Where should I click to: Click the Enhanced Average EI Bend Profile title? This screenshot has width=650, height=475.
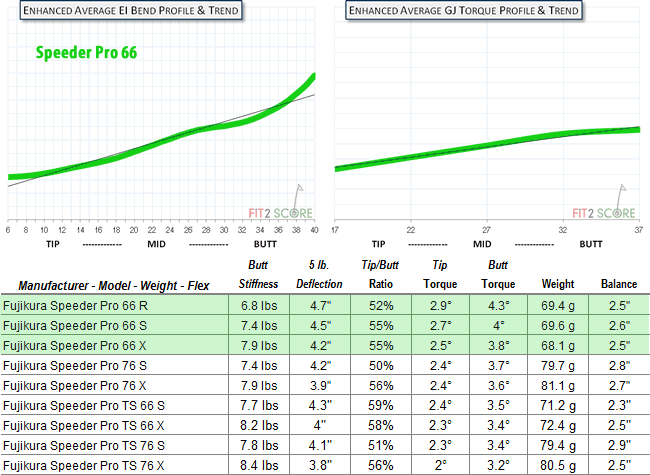pyautogui.click(x=131, y=10)
